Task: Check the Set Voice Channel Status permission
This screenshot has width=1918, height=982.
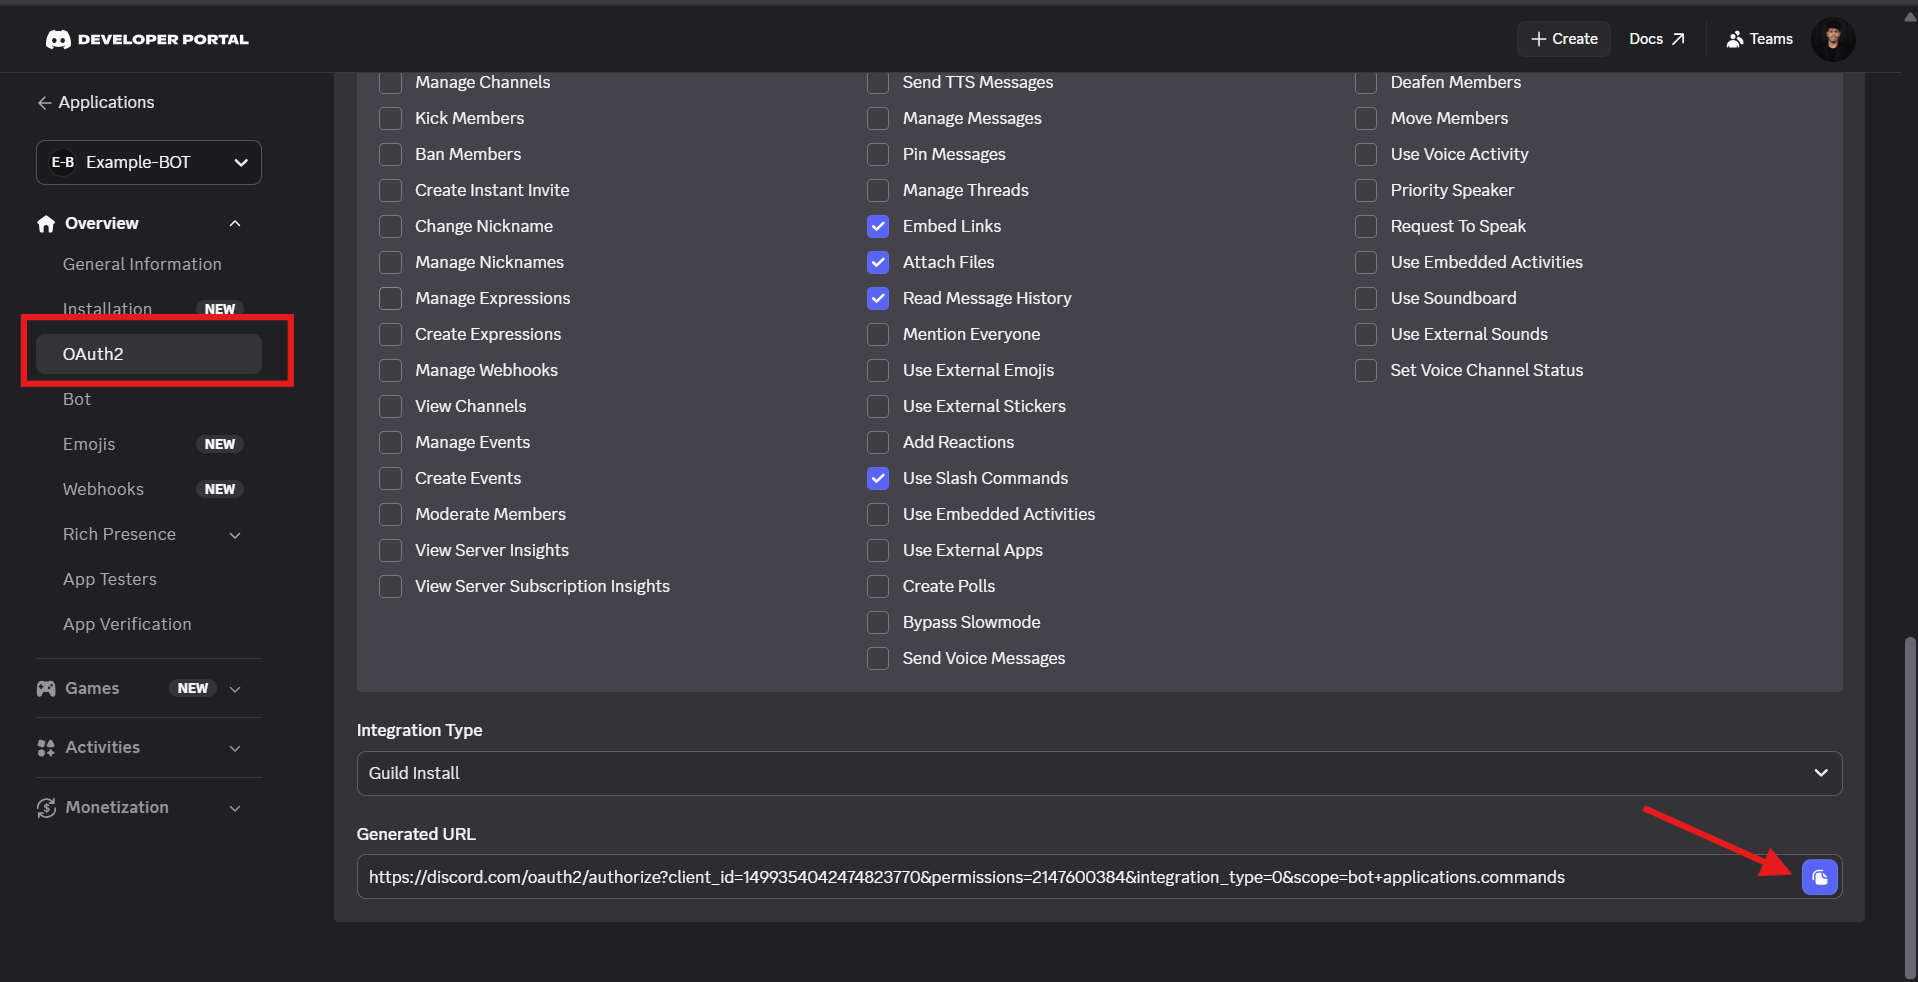Action: tap(1366, 370)
